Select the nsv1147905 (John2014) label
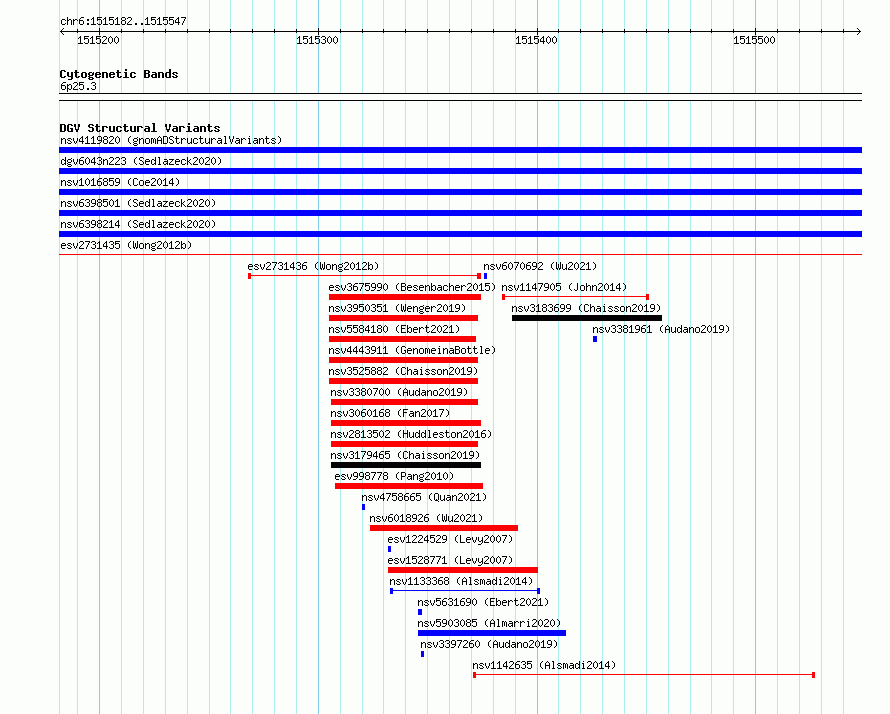The height and width of the screenshot is (714, 890). tap(564, 287)
